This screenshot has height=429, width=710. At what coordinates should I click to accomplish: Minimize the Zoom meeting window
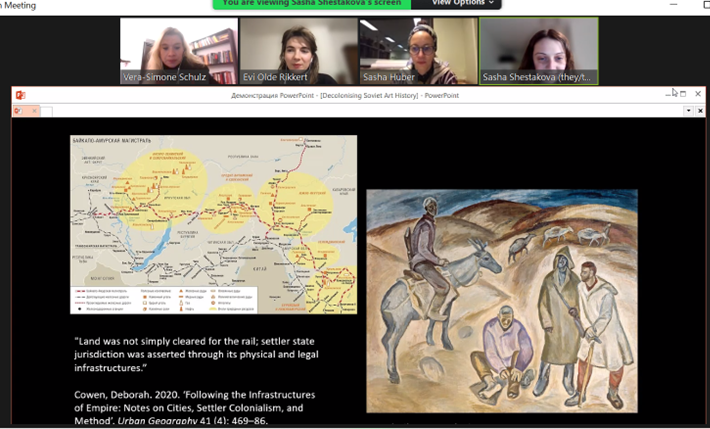pyautogui.click(x=673, y=4)
